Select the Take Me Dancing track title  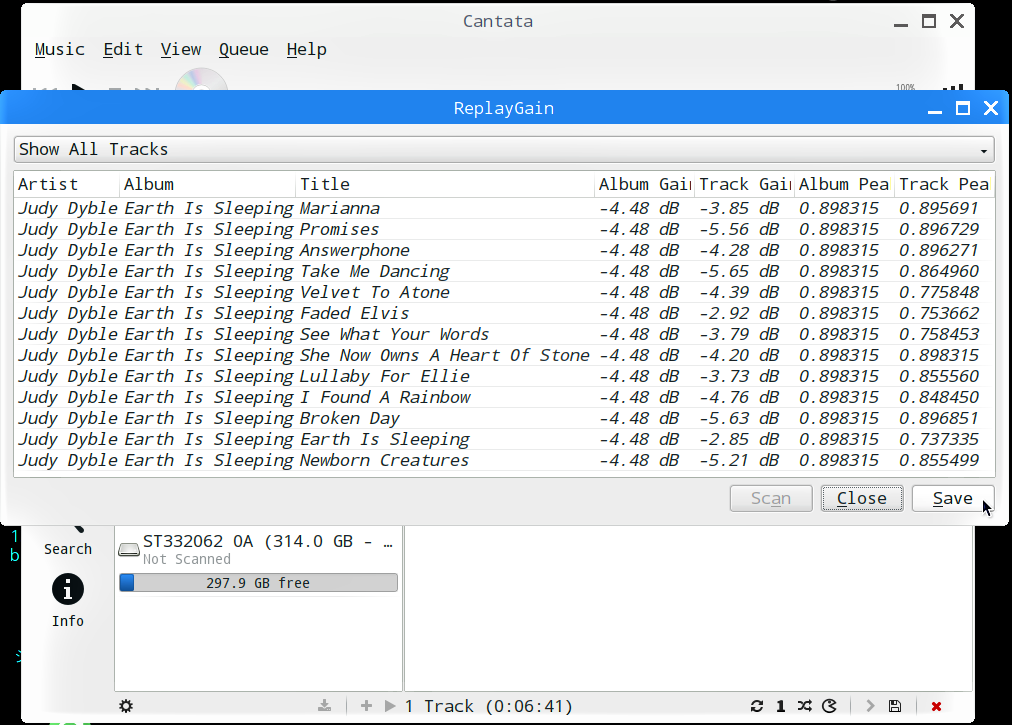pyautogui.click(x=374, y=272)
